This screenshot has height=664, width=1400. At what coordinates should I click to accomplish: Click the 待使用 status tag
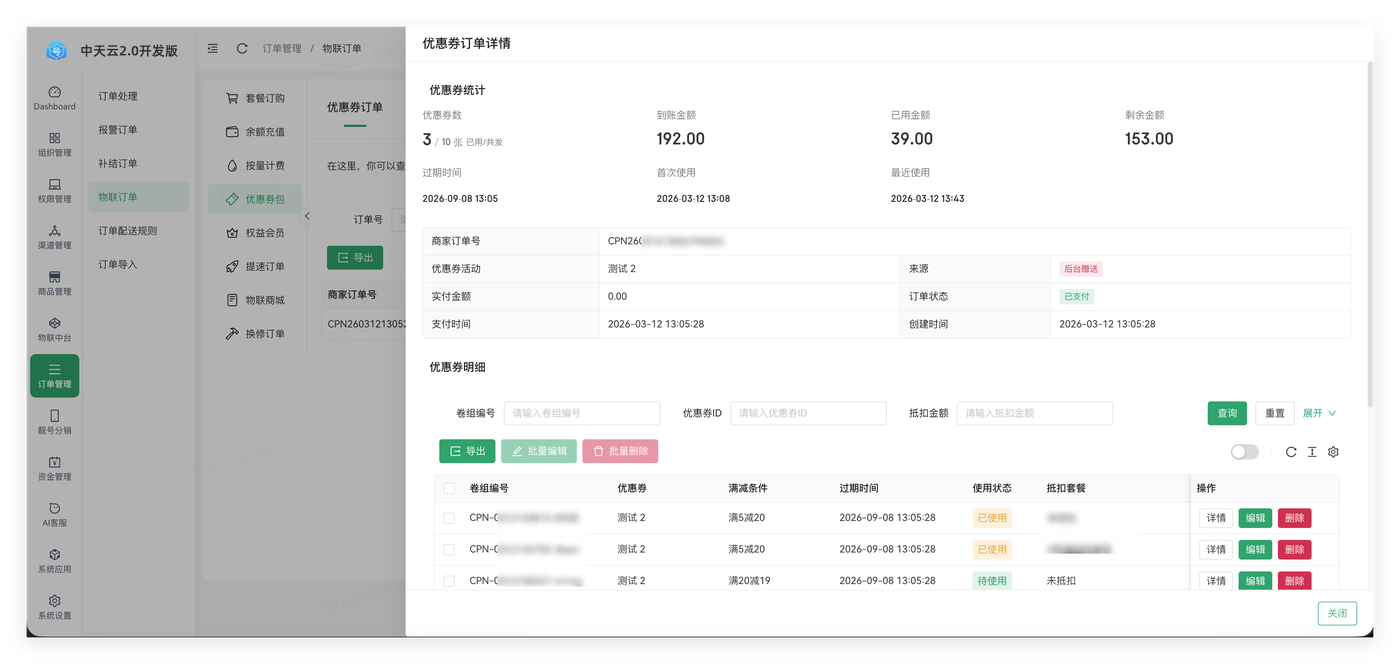click(x=992, y=580)
